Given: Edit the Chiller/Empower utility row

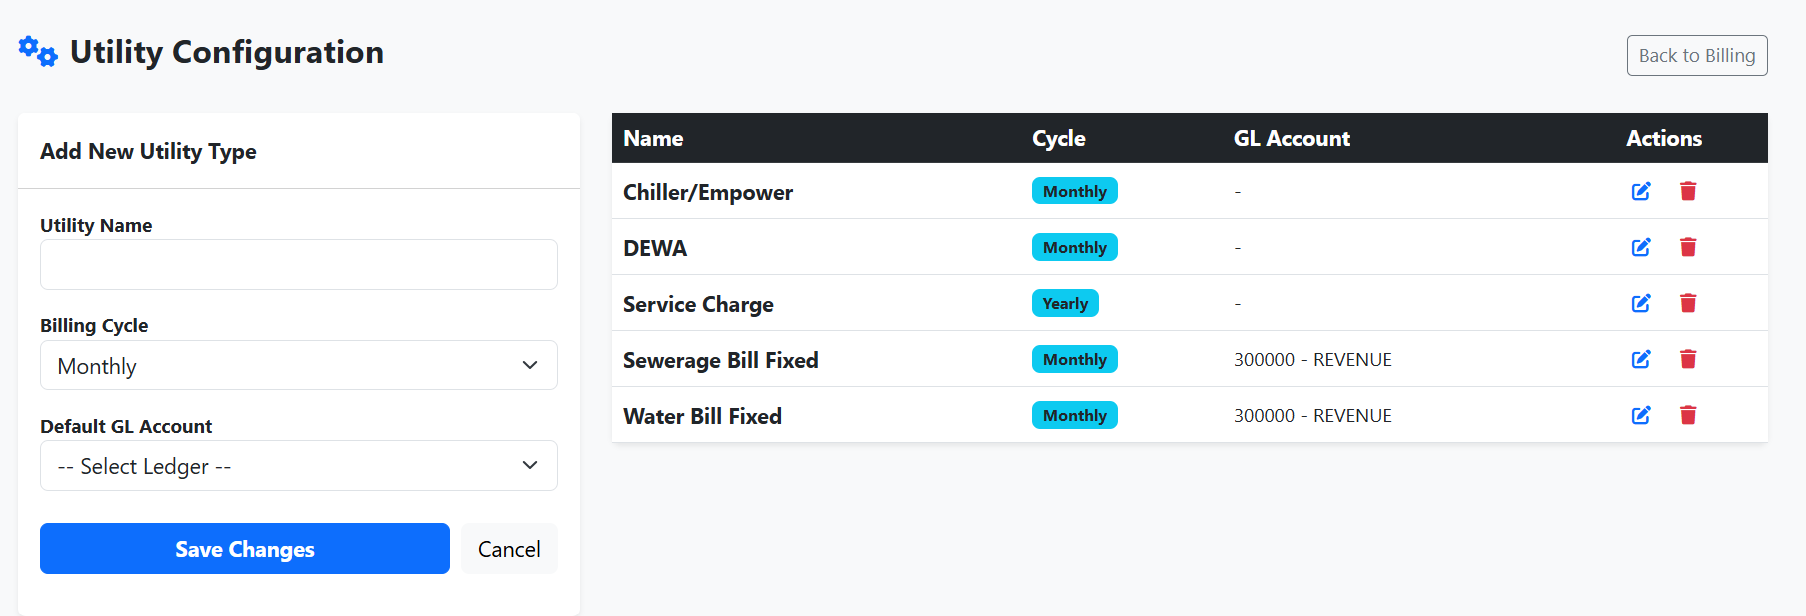Looking at the screenshot, I should tap(1641, 191).
